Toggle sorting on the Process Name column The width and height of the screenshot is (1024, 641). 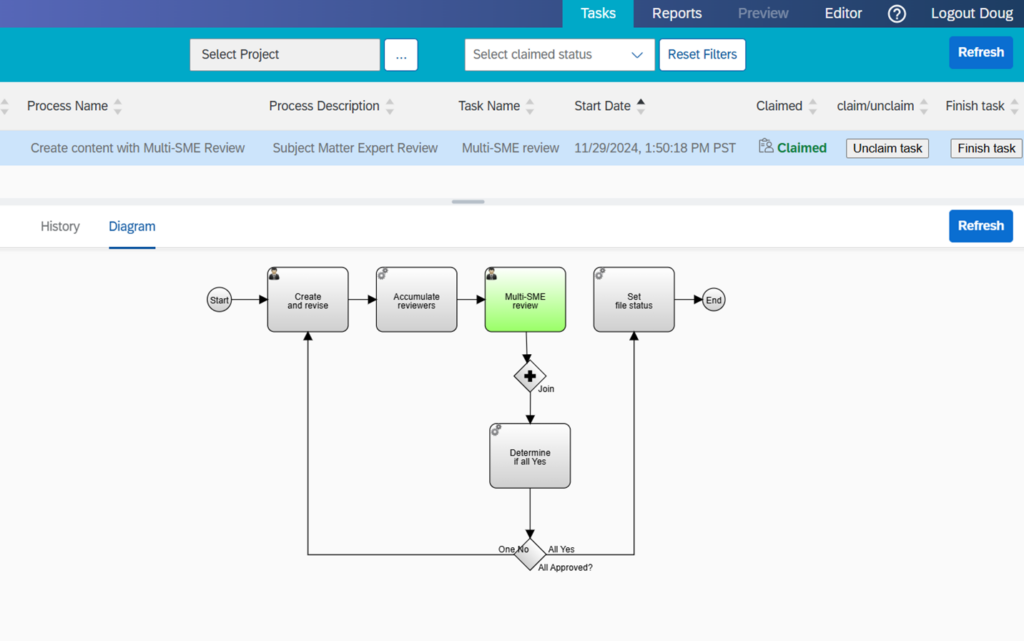116,106
